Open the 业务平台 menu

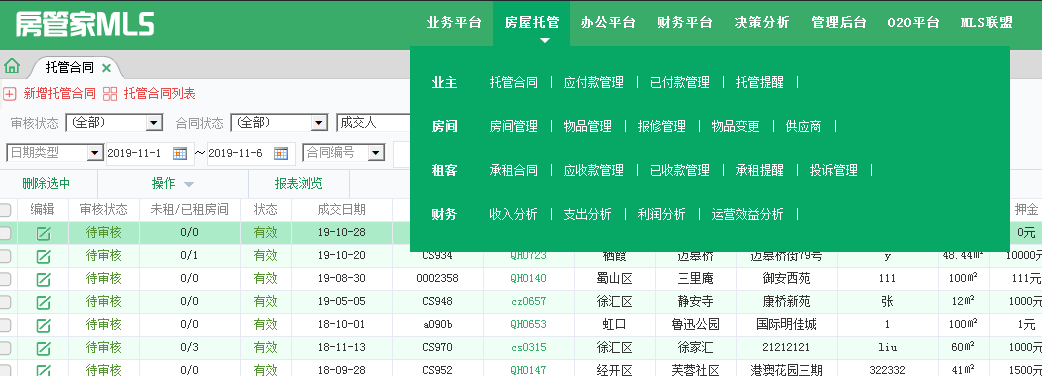[454, 23]
